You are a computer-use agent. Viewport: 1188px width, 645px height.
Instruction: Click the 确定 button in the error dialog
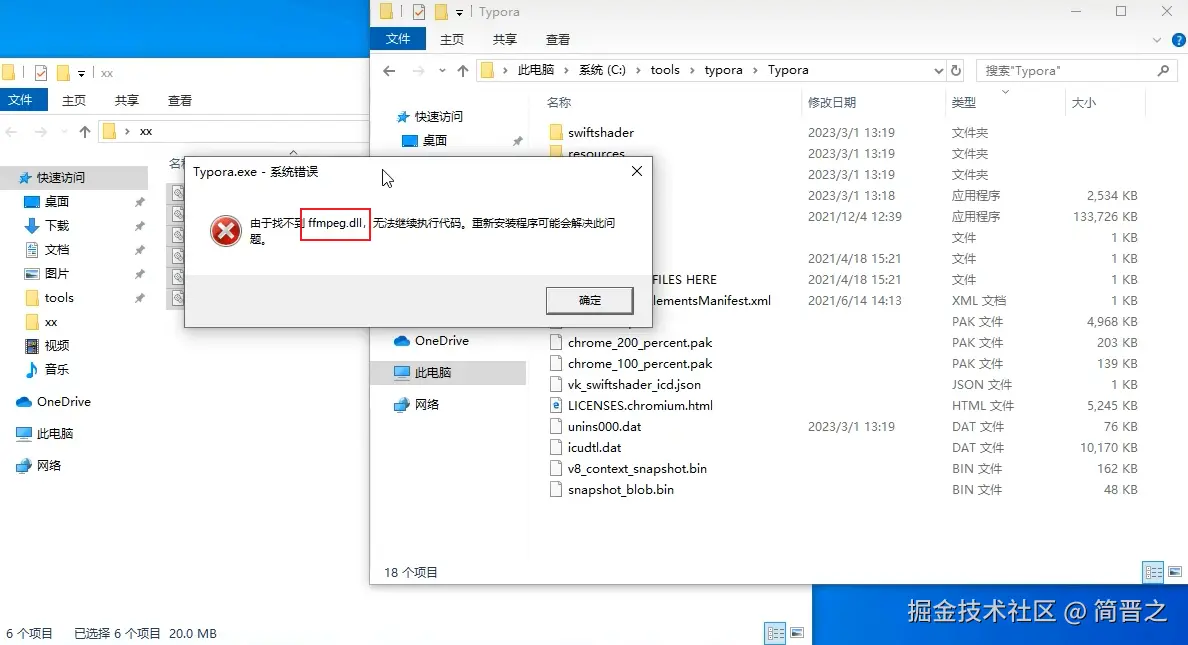589,300
